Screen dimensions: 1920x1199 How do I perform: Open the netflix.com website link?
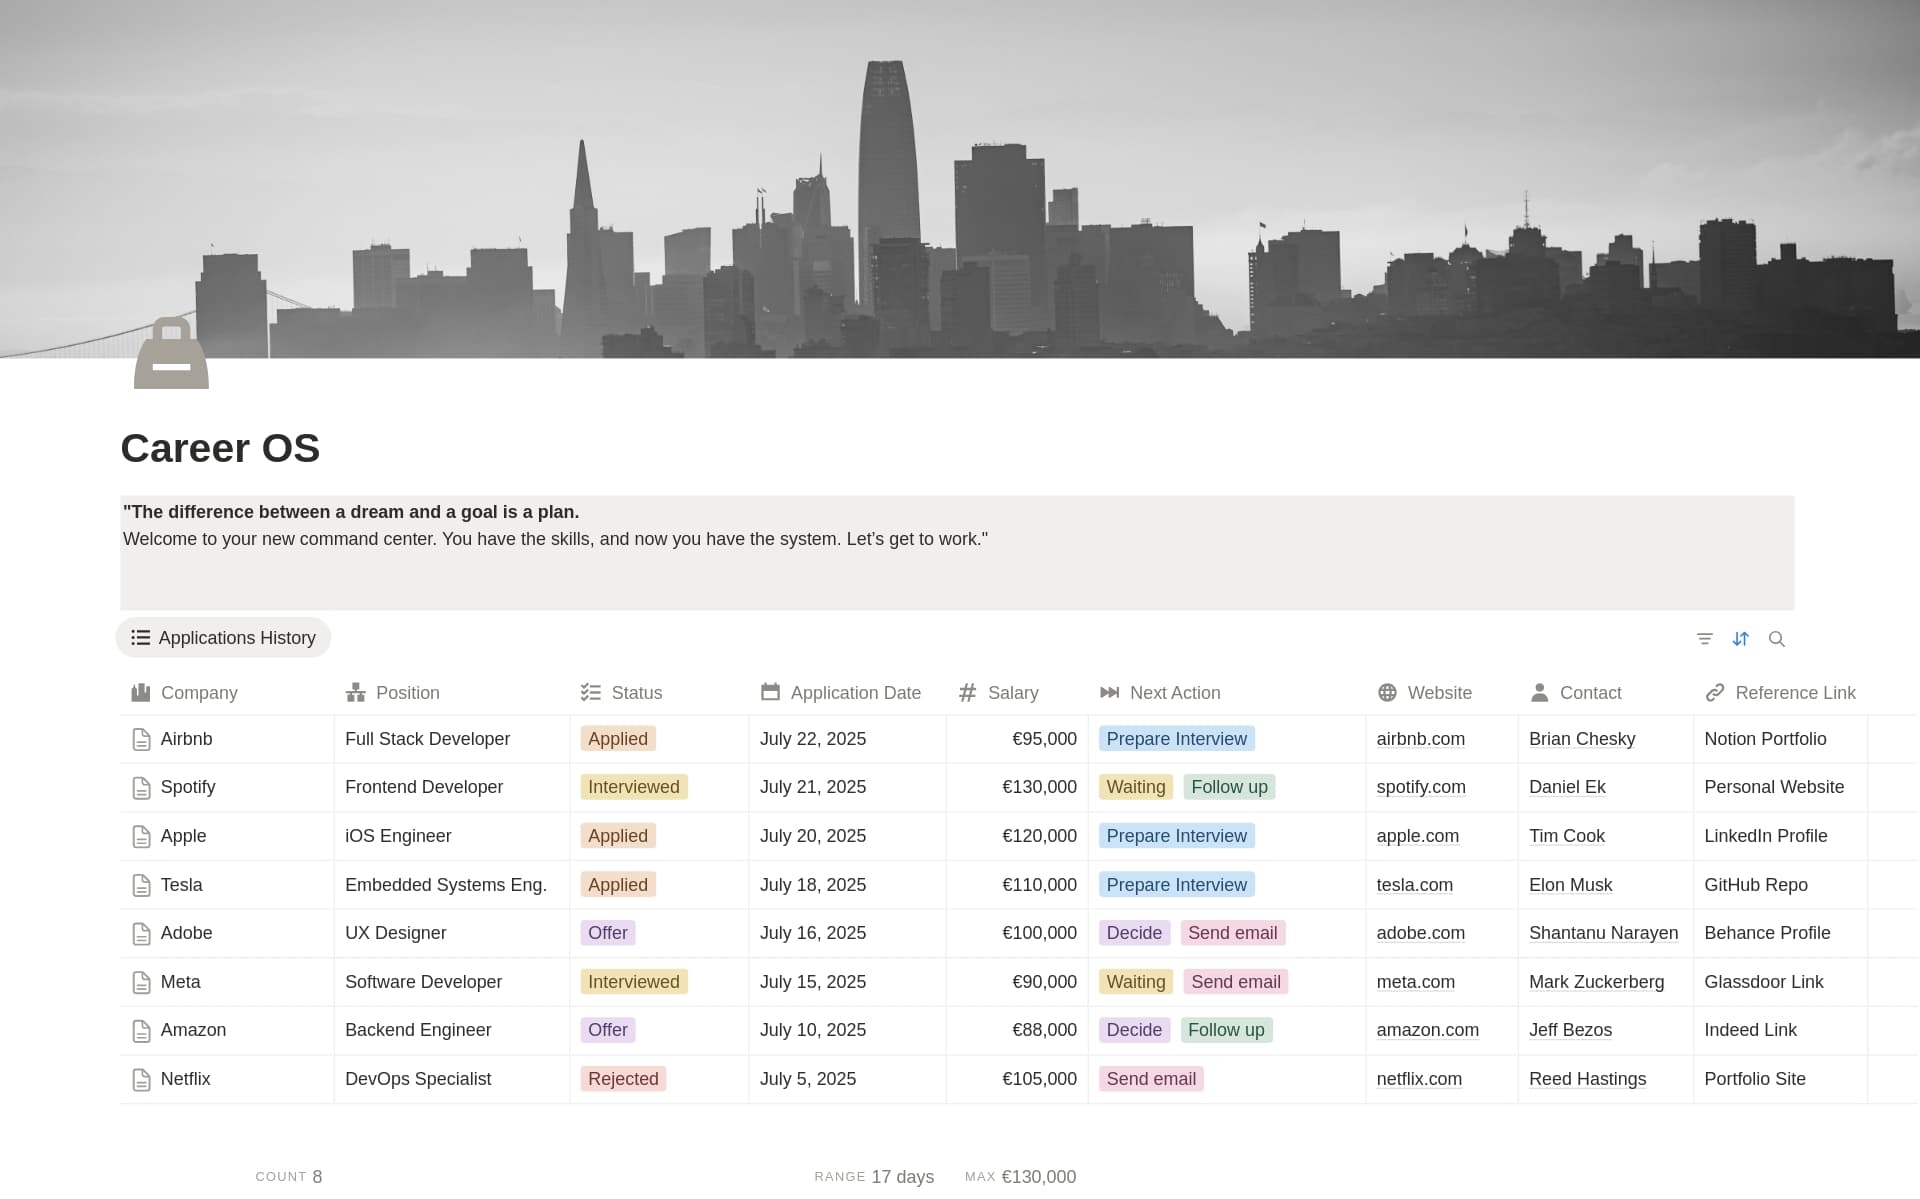click(1419, 1079)
